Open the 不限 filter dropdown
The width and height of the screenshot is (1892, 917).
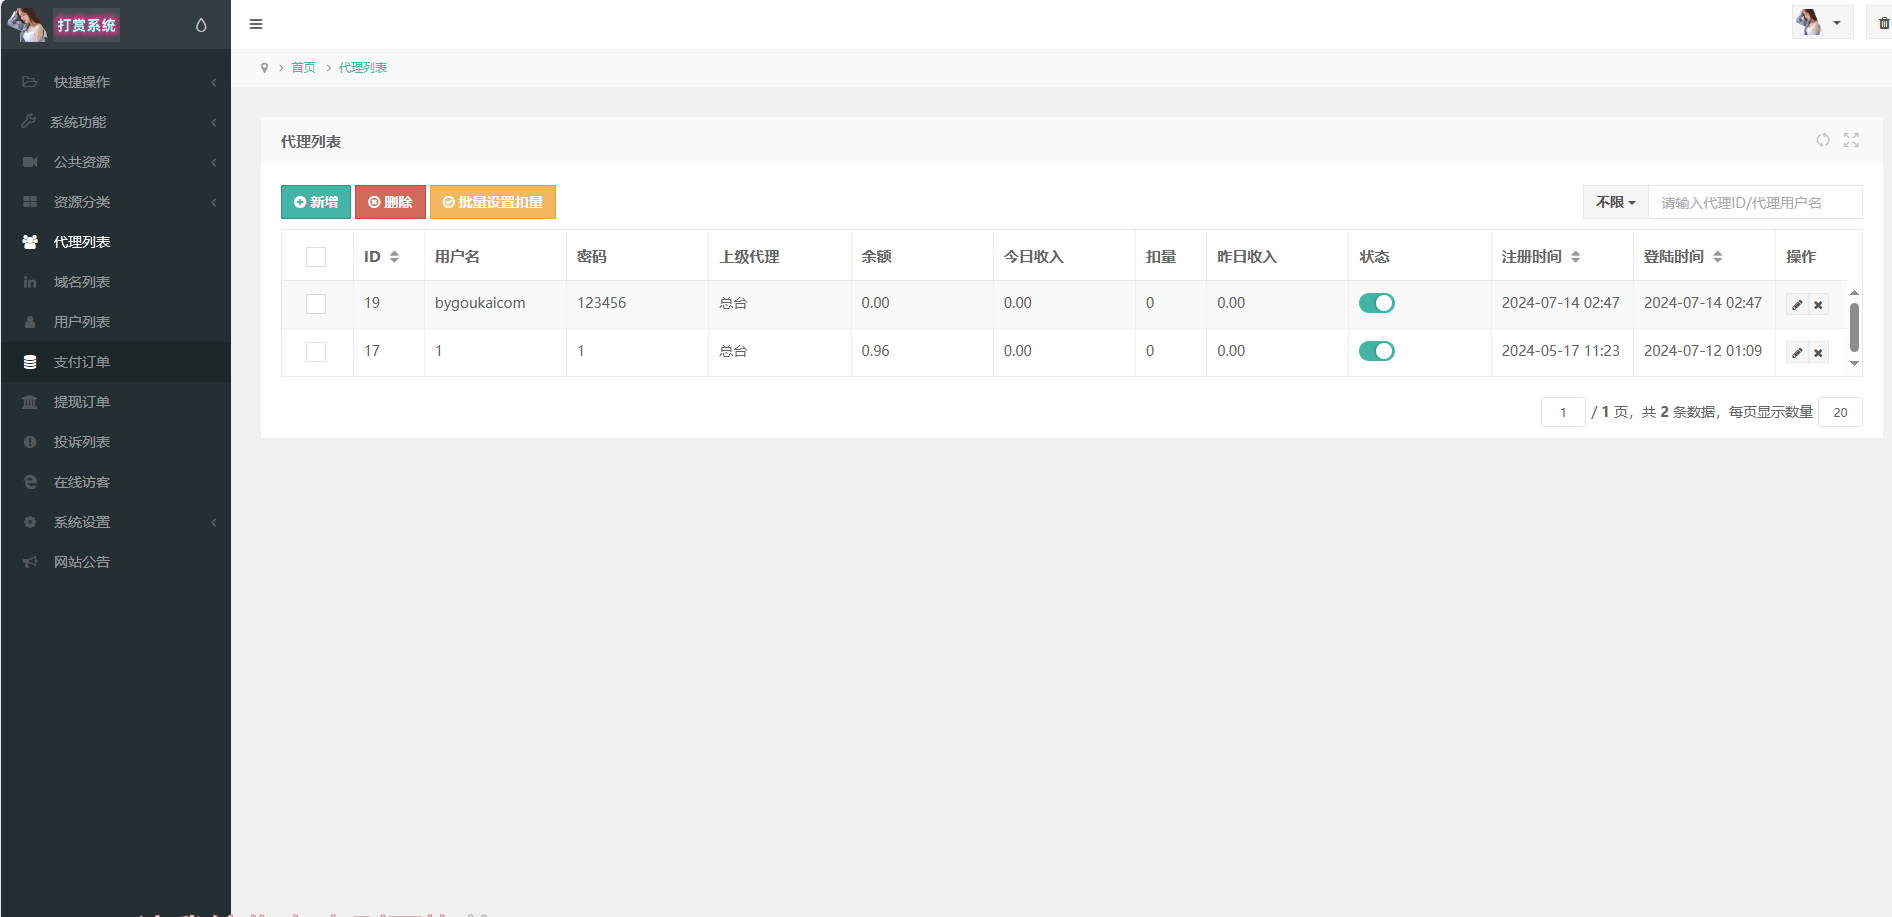[x=1615, y=202]
